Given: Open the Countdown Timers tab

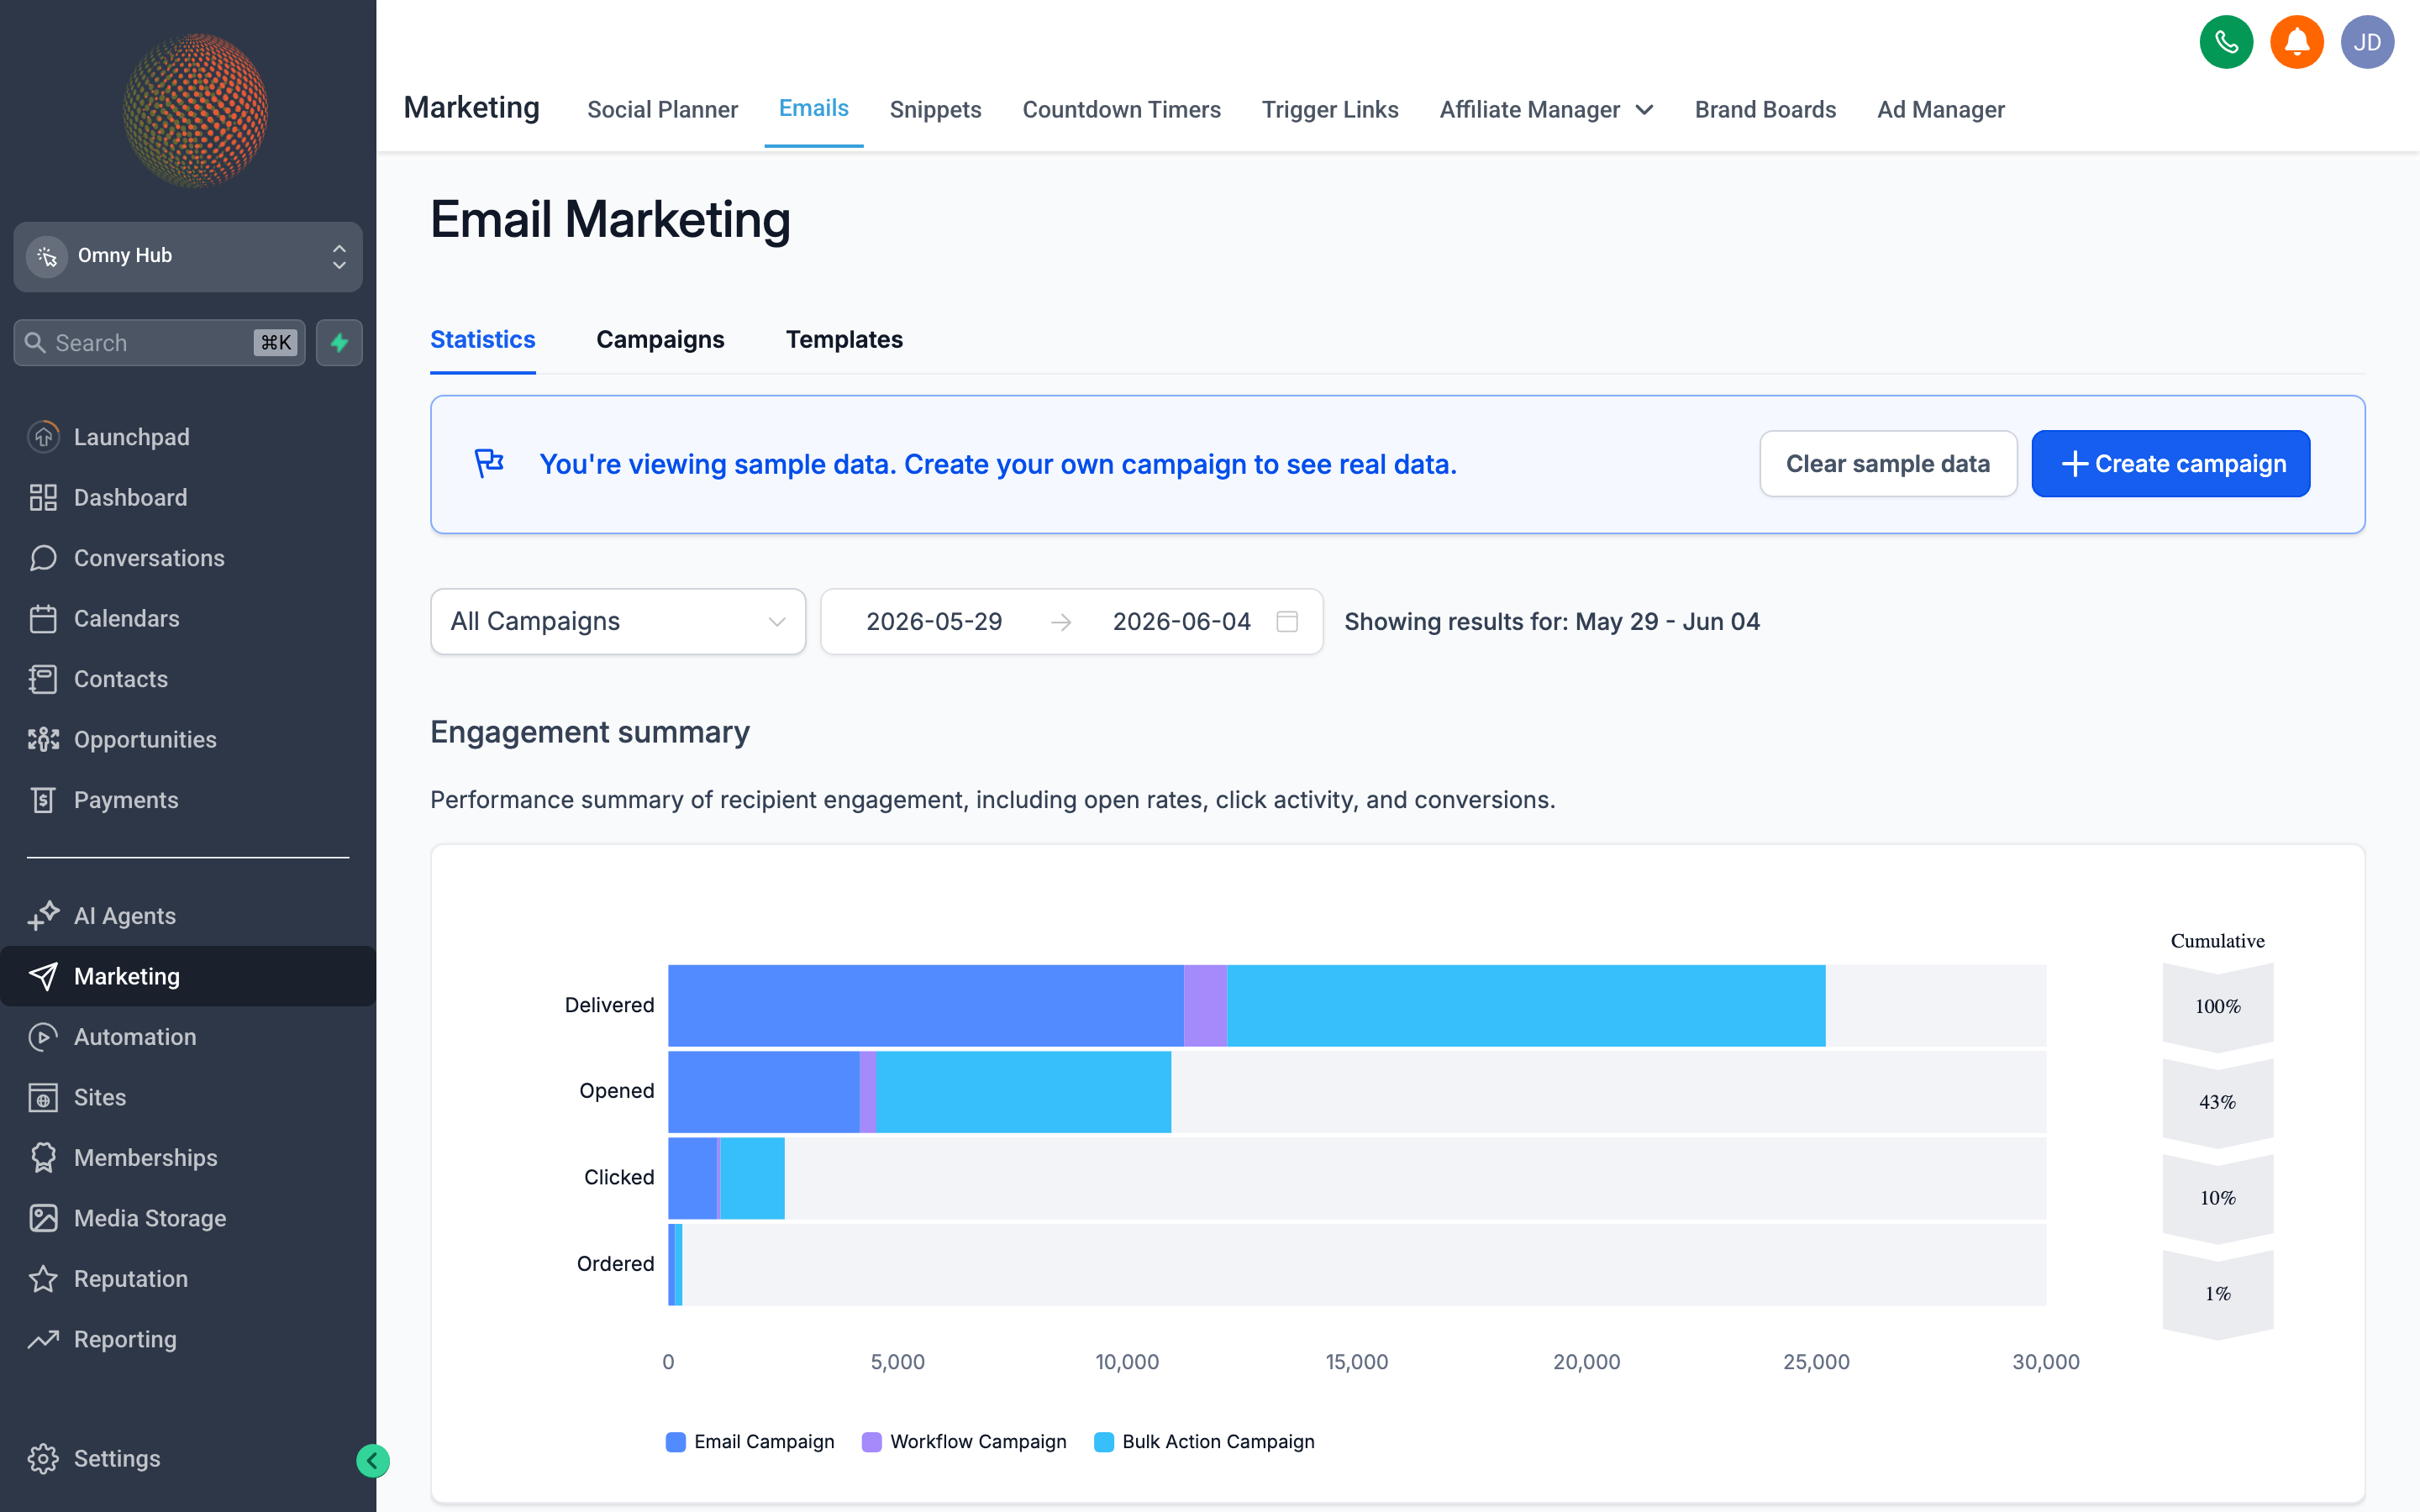Looking at the screenshot, I should [1121, 109].
